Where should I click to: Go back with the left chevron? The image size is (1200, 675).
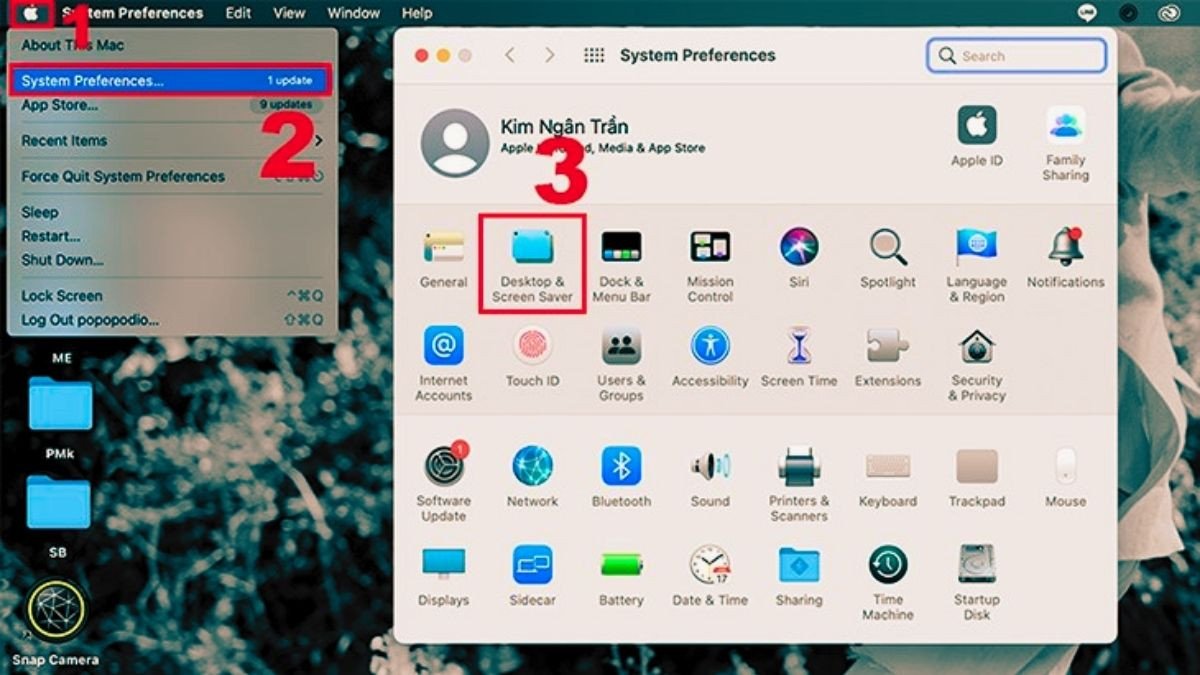coord(510,56)
